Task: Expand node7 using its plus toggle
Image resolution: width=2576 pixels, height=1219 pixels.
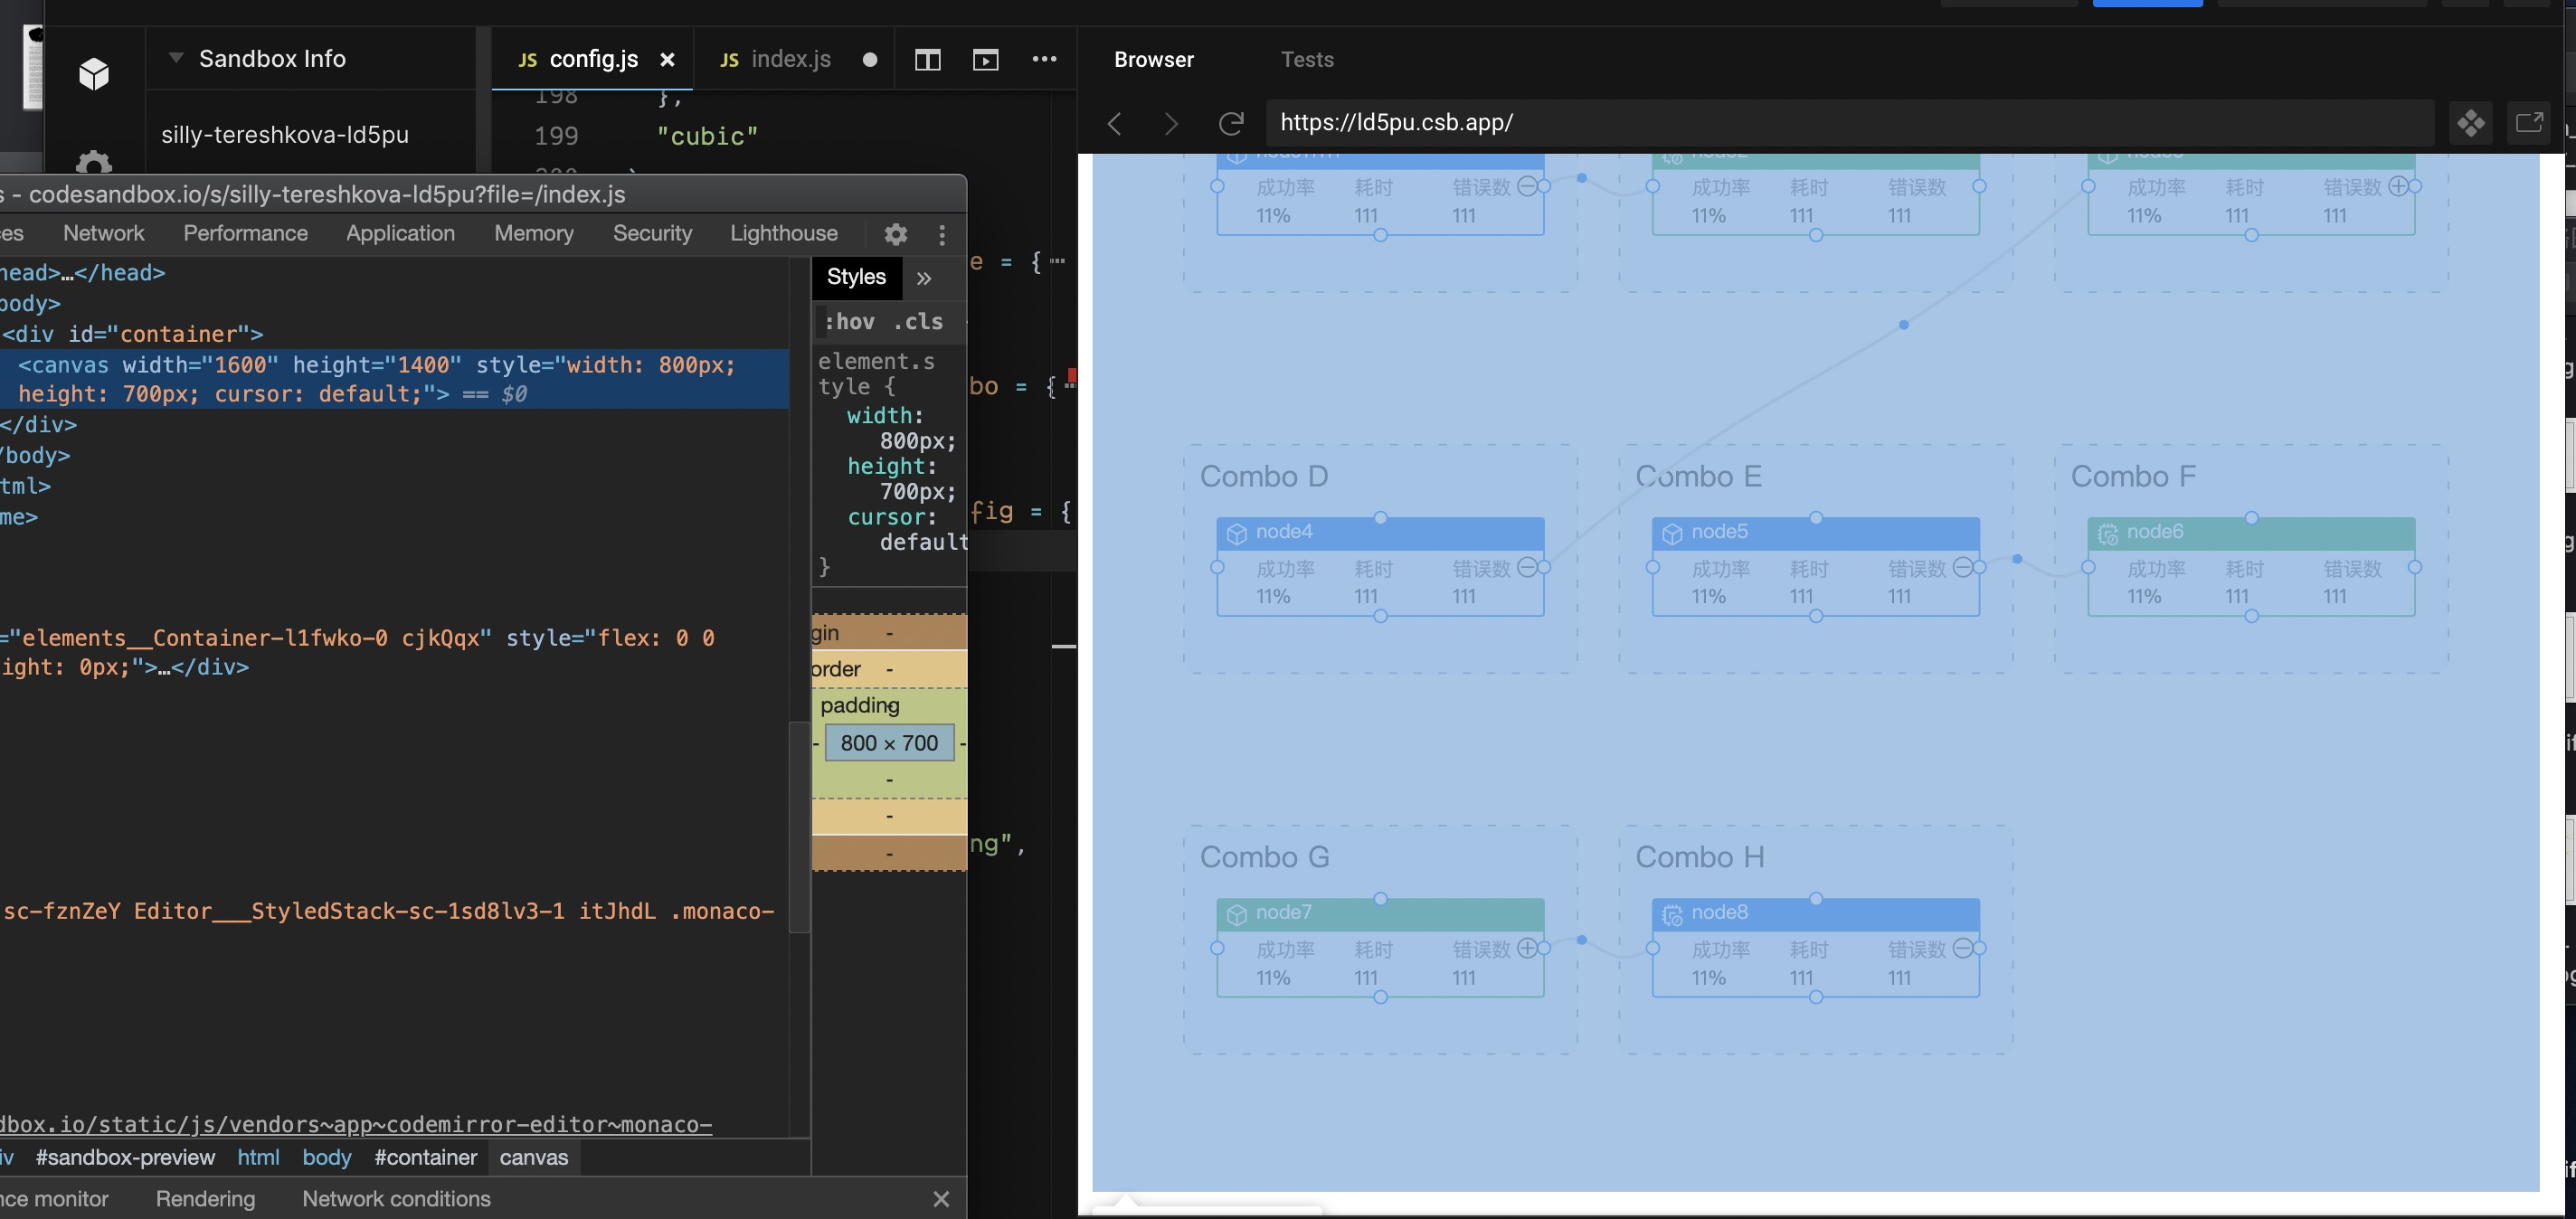Action: coord(1526,948)
